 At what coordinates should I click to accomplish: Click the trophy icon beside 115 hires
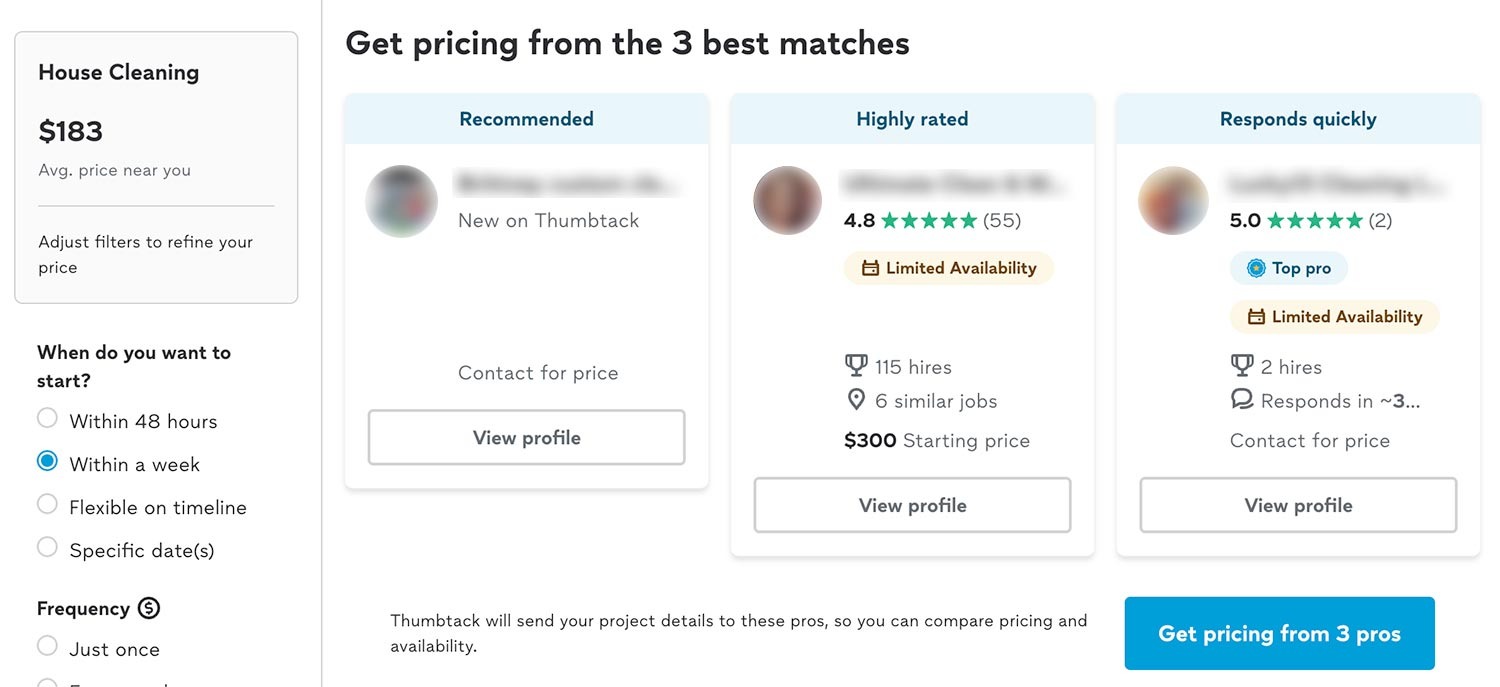click(x=856, y=366)
